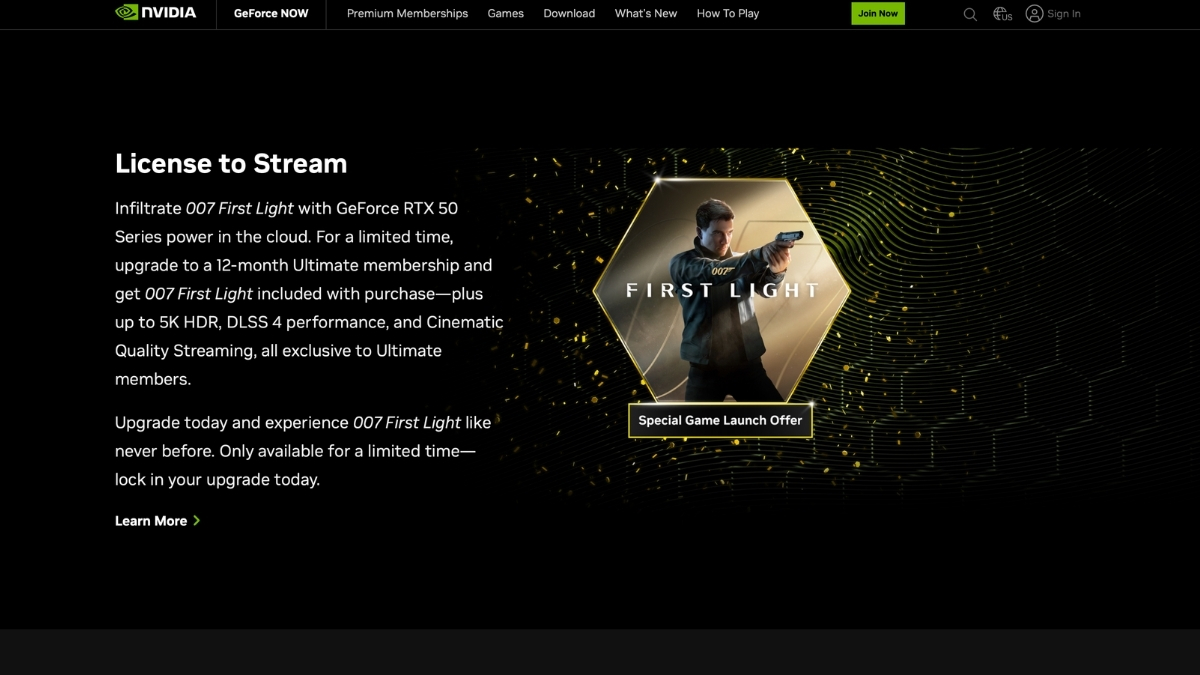The image size is (1200, 675).
Task: Select What's New in the navigation
Action: pyautogui.click(x=646, y=14)
